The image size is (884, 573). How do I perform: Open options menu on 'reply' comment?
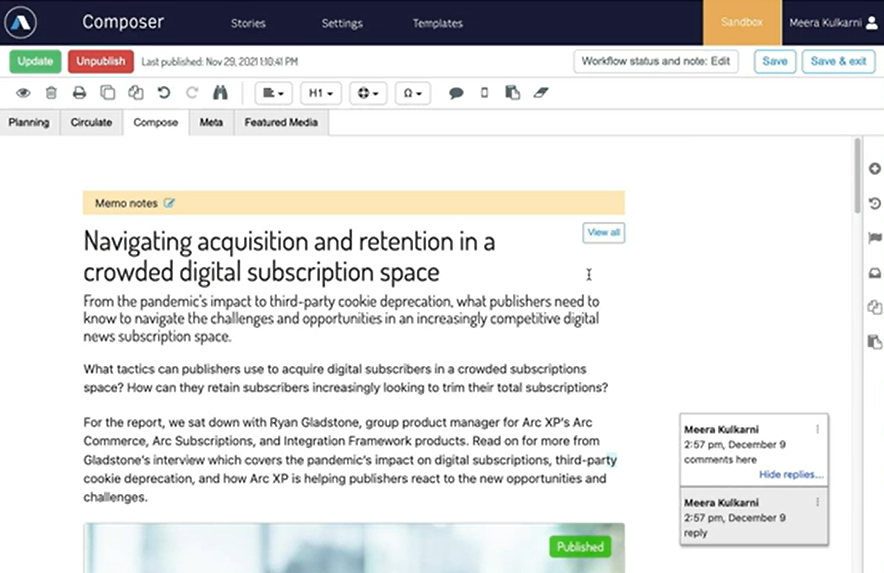click(x=817, y=502)
